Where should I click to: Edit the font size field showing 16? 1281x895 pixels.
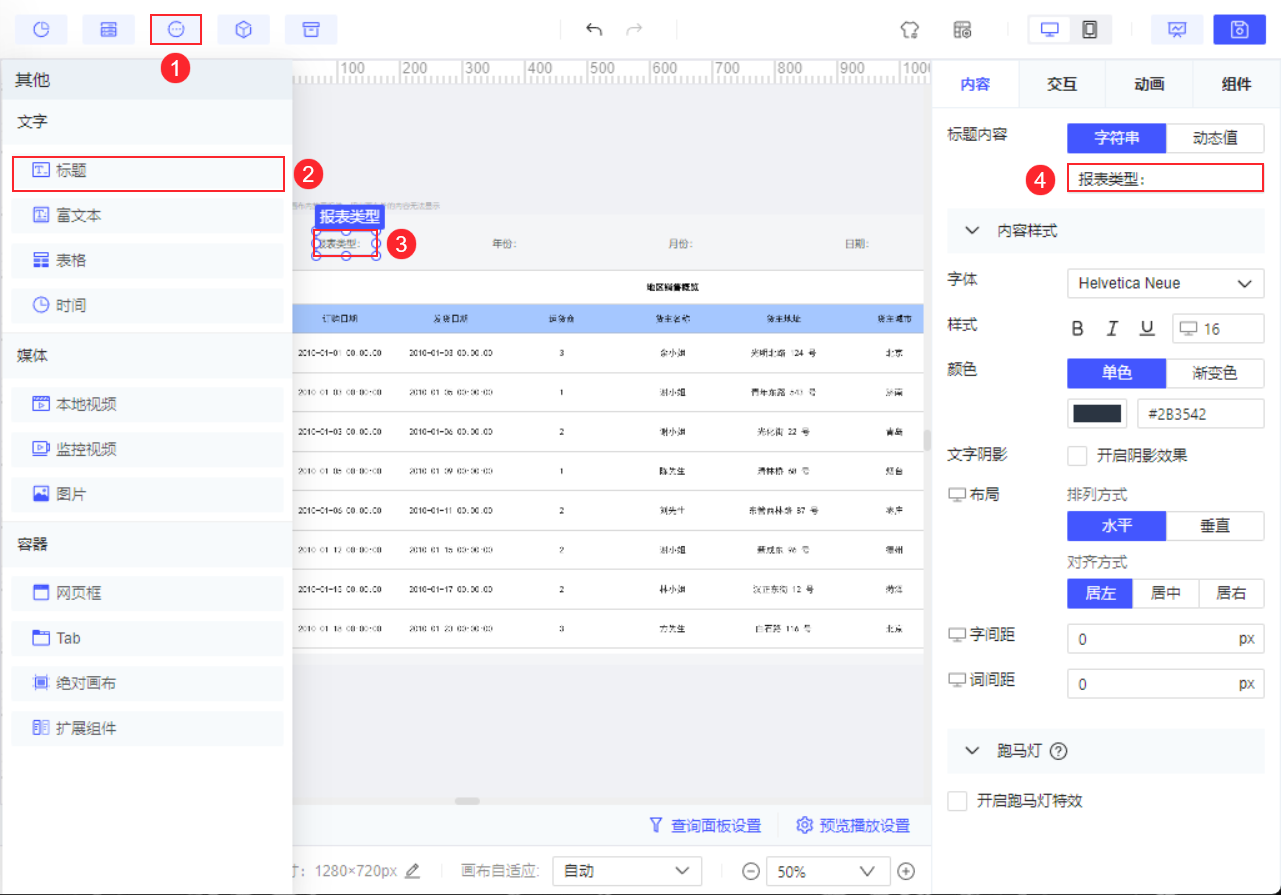point(1218,328)
